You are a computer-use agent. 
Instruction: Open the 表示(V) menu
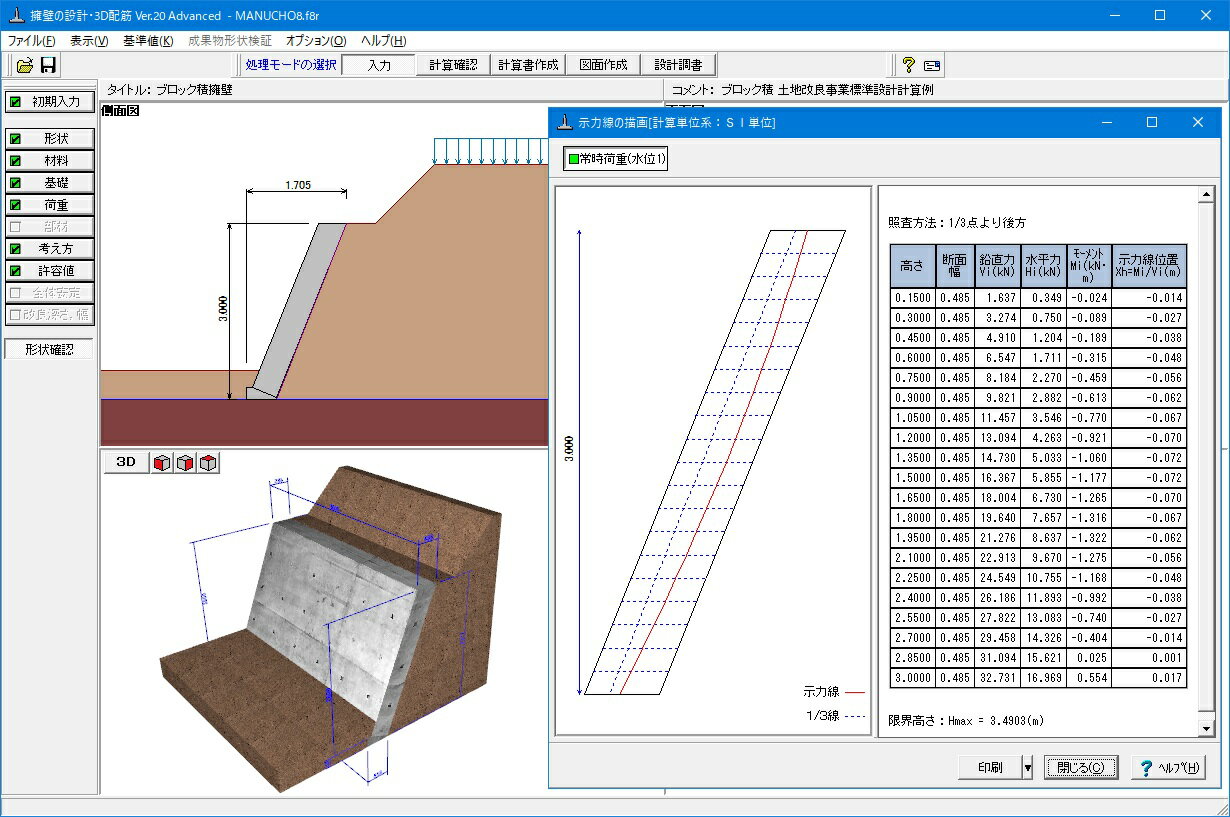coord(89,41)
